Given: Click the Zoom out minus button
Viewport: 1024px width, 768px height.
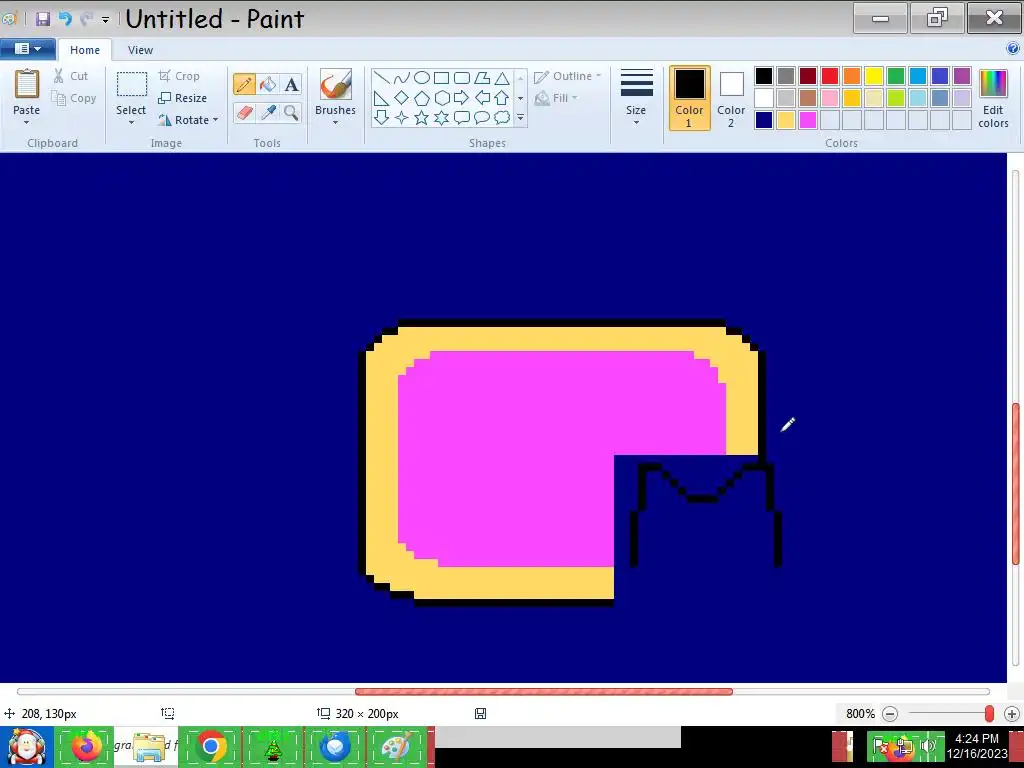Looking at the screenshot, I should (890, 714).
